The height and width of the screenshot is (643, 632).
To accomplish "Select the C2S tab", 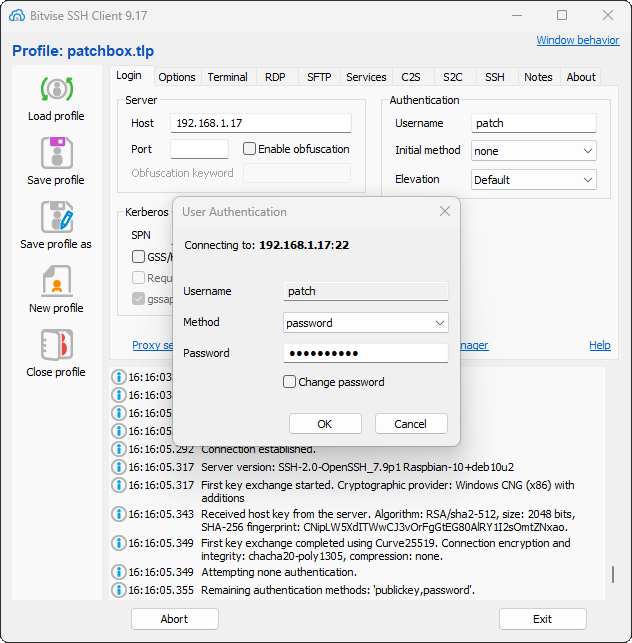I will pyautogui.click(x=411, y=77).
